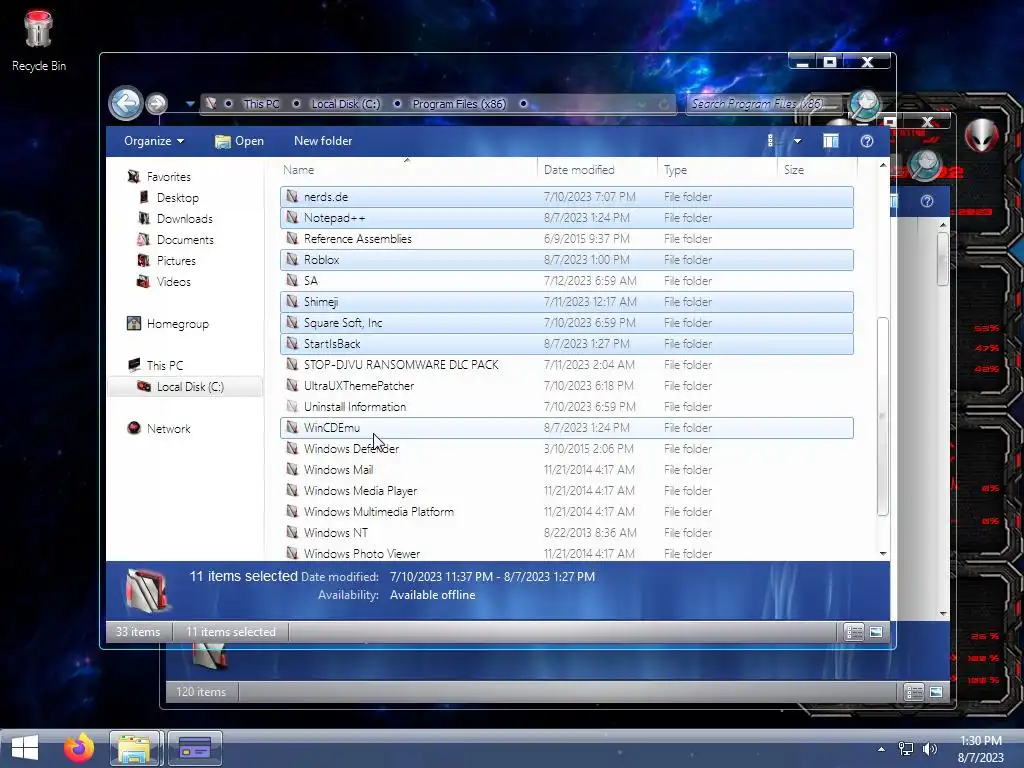Click This PC in the address bar
1024x768 pixels.
point(261,104)
